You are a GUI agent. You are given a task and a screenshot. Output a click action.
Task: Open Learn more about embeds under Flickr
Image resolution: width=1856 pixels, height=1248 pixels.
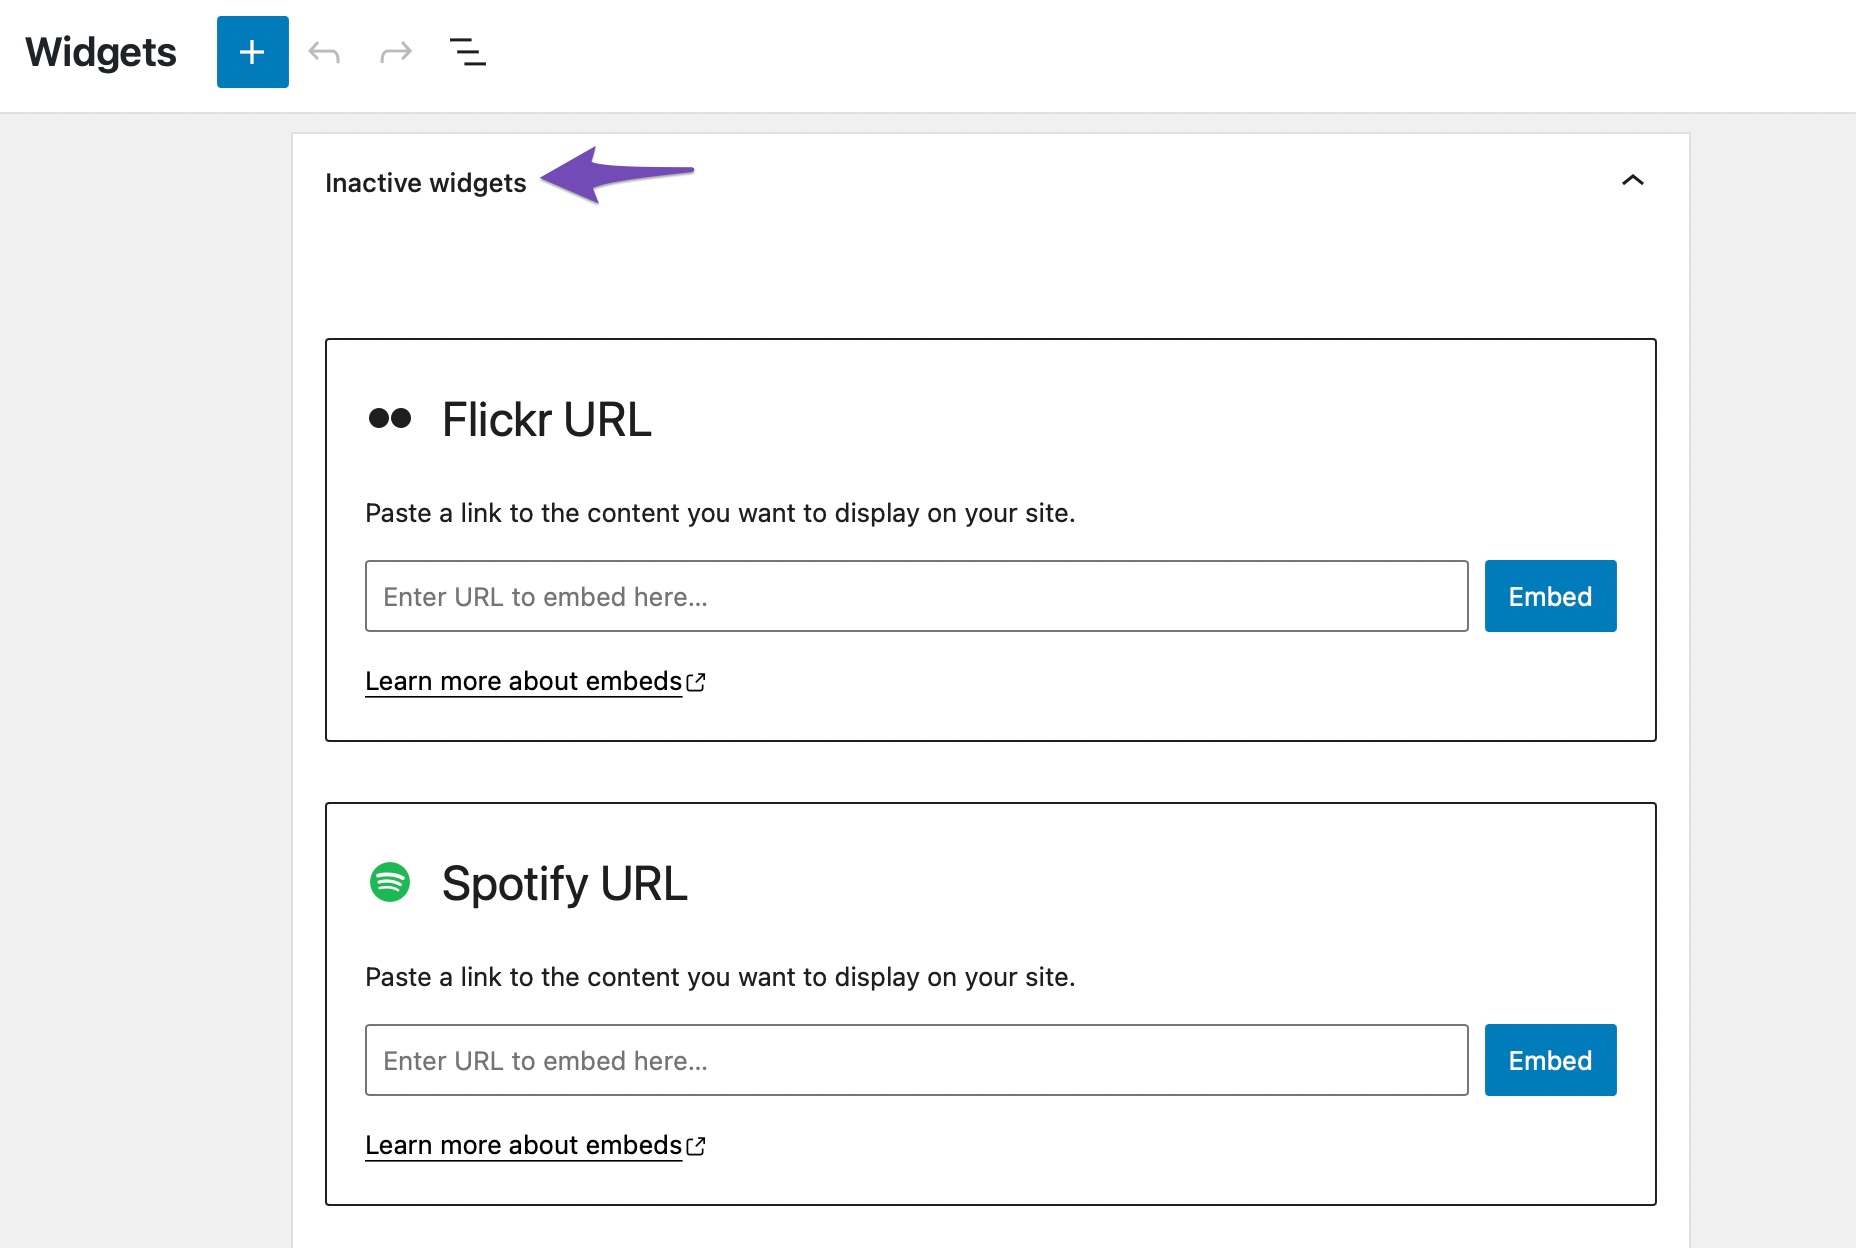click(x=535, y=681)
